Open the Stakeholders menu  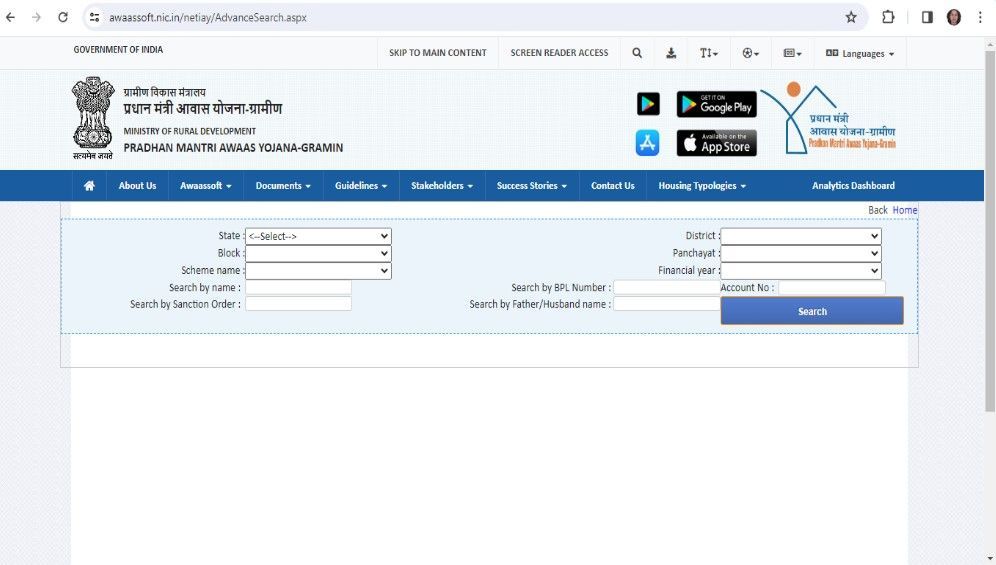(441, 186)
